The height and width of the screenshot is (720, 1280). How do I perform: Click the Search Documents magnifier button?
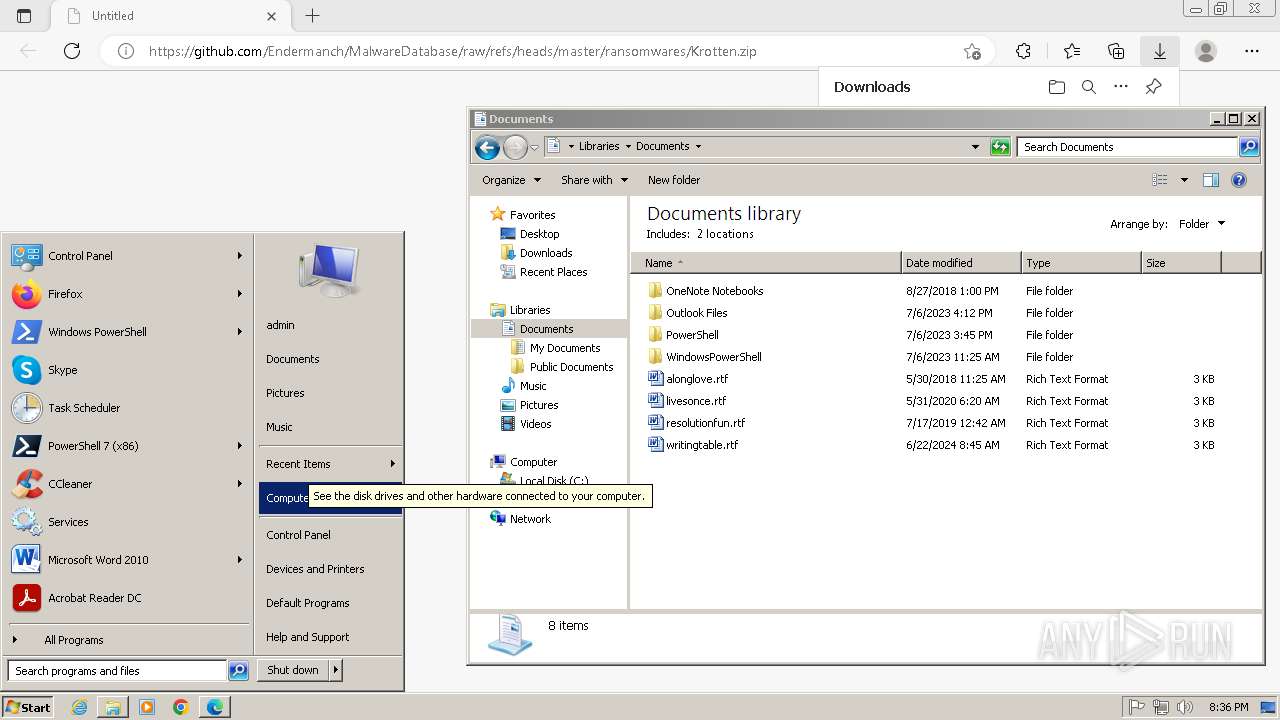tap(1249, 147)
